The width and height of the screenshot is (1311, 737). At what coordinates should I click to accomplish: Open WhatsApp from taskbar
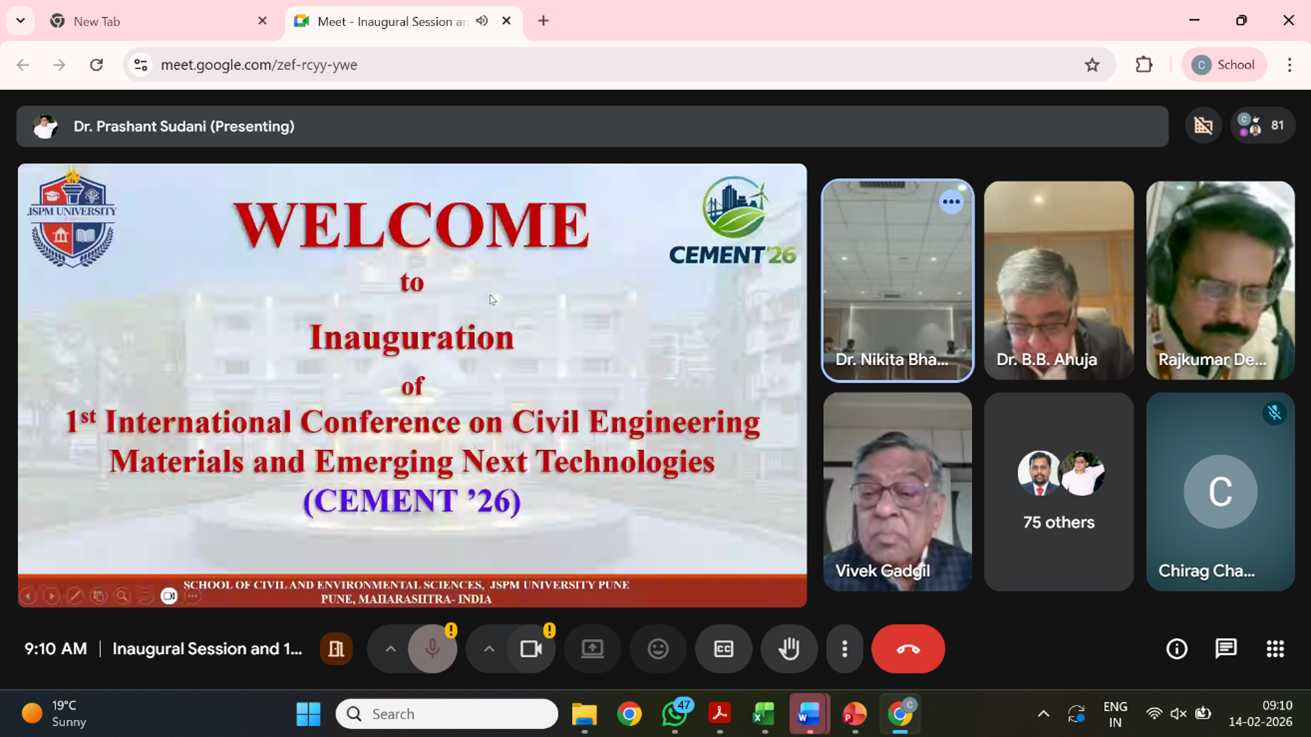pos(675,714)
